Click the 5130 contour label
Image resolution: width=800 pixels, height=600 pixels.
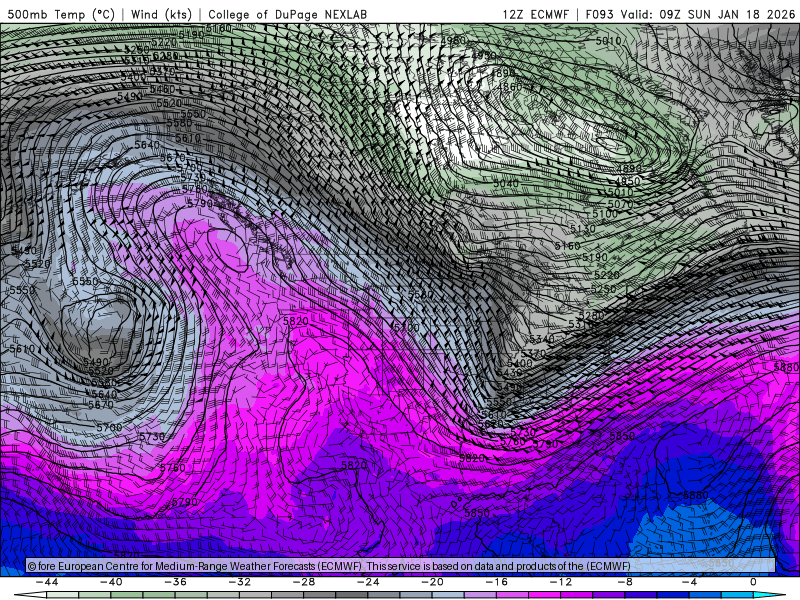(583, 229)
